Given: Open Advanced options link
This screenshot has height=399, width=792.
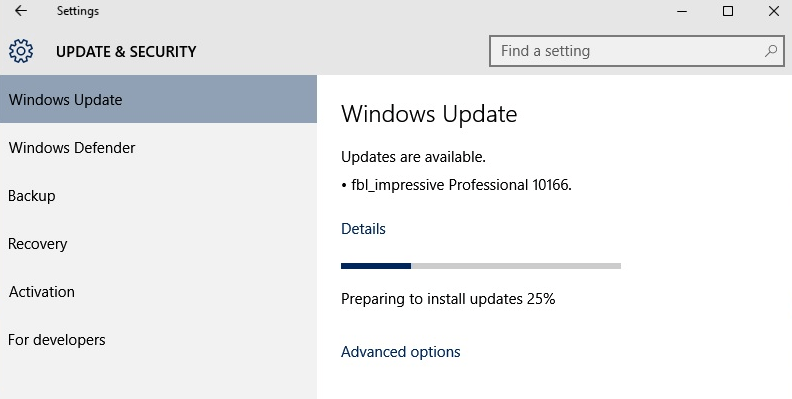Looking at the screenshot, I should point(401,352).
